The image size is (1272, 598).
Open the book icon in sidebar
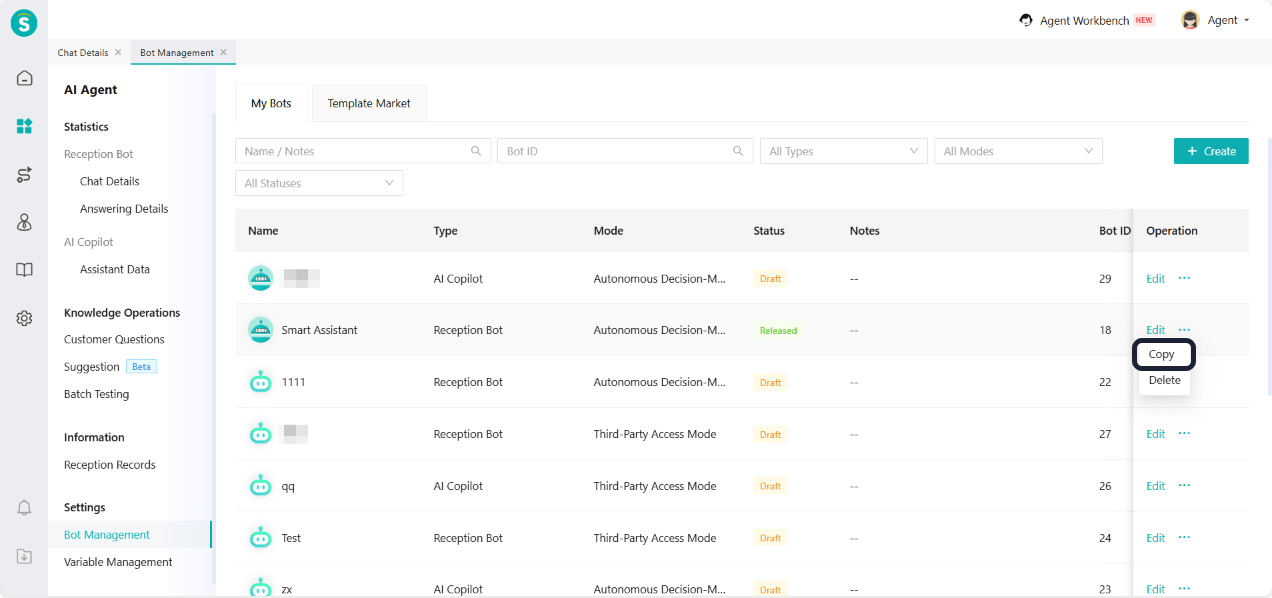(24, 270)
